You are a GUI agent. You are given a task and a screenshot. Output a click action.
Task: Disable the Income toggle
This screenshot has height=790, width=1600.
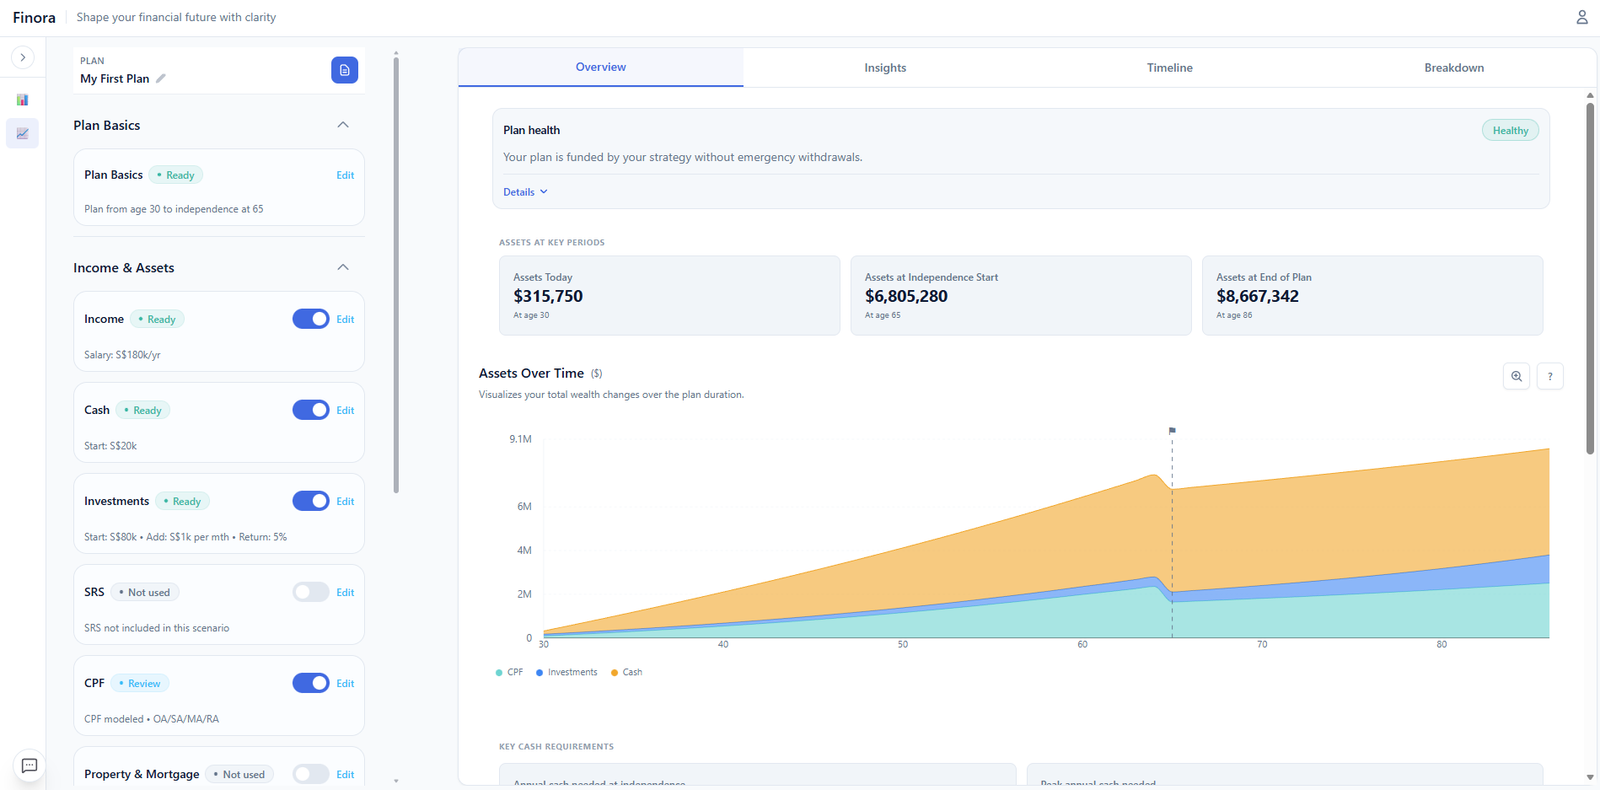click(310, 319)
